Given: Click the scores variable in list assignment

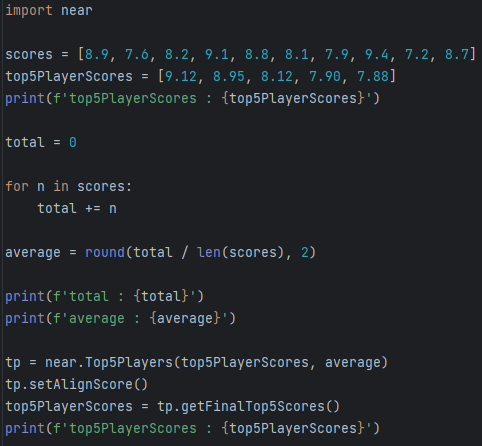Looking at the screenshot, I should point(29,54).
